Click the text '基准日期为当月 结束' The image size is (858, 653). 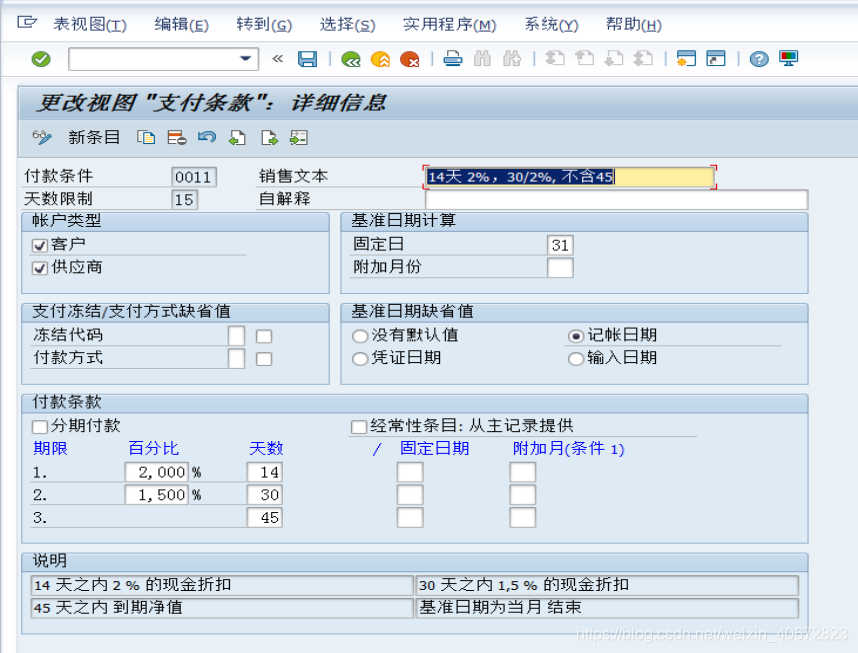(x=500, y=608)
